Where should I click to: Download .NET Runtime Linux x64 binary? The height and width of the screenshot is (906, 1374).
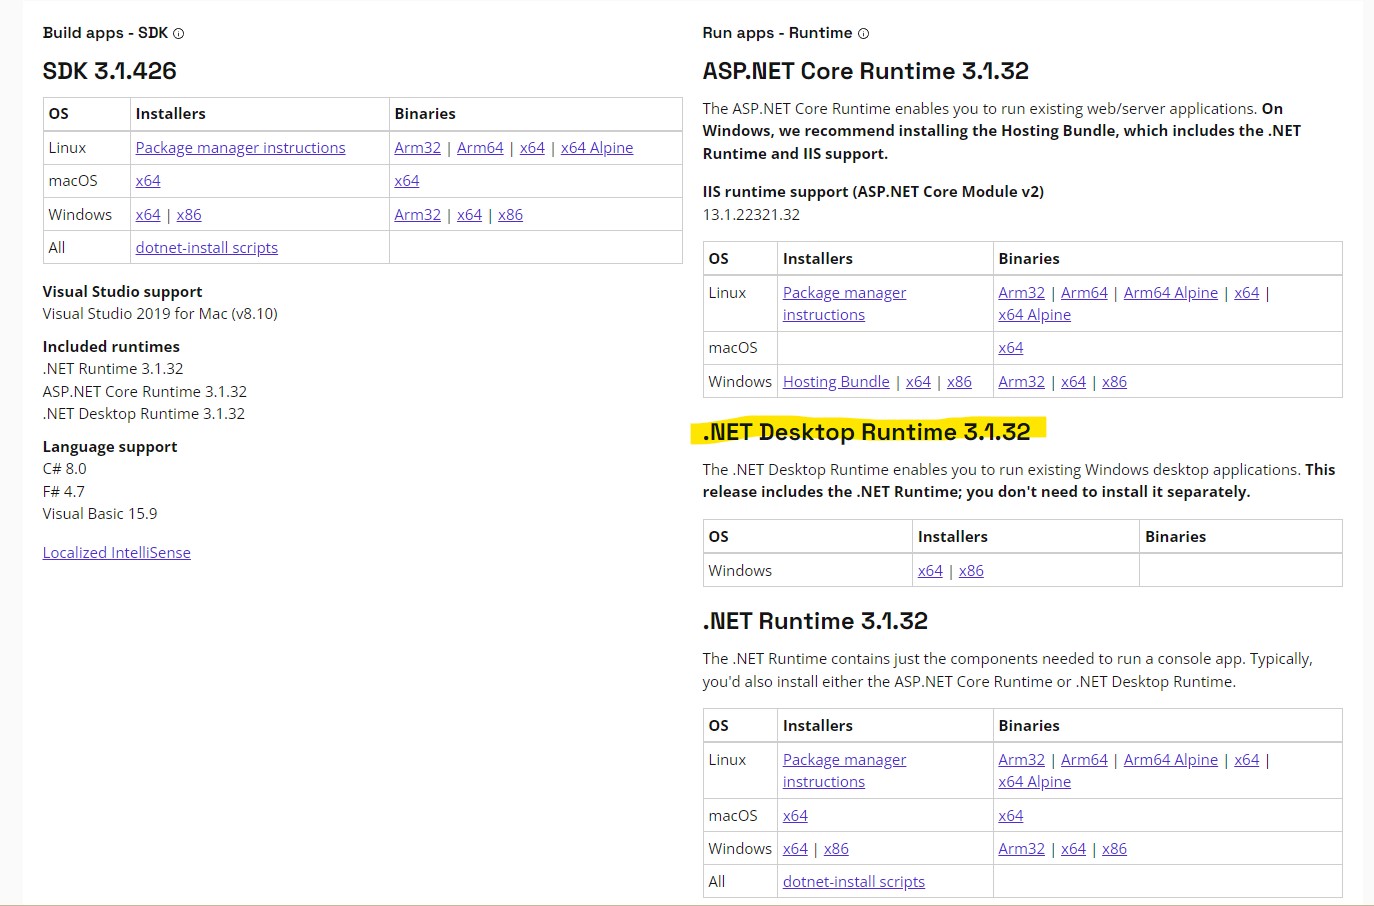click(x=1247, y=760)
